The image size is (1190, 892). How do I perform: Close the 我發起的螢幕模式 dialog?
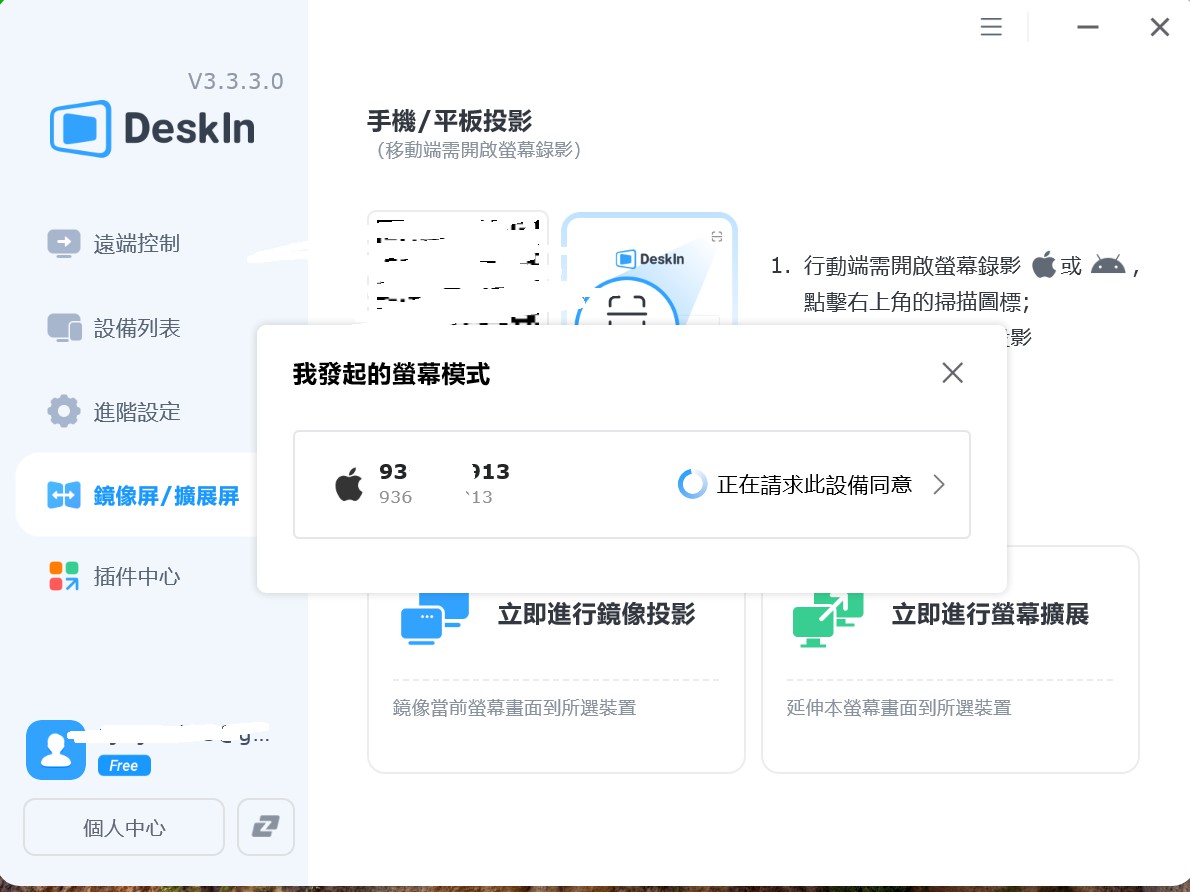952,373
